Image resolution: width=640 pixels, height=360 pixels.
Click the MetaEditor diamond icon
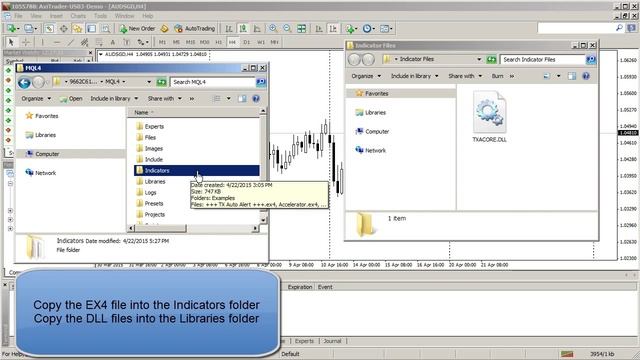pyautogui.click(x=164, y=29)
